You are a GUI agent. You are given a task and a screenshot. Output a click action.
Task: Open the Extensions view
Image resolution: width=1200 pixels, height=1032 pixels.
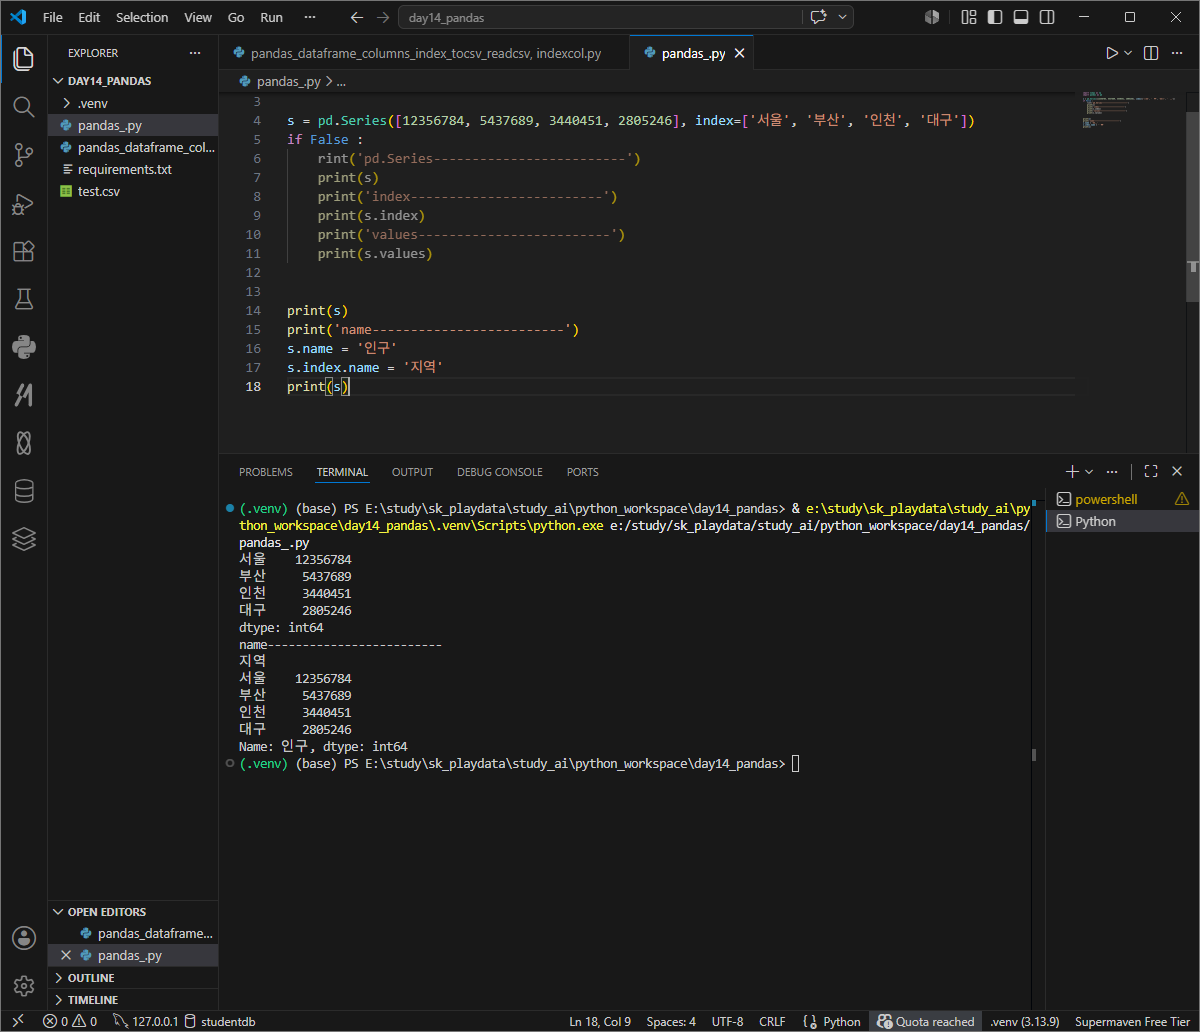tap(24, 251)
